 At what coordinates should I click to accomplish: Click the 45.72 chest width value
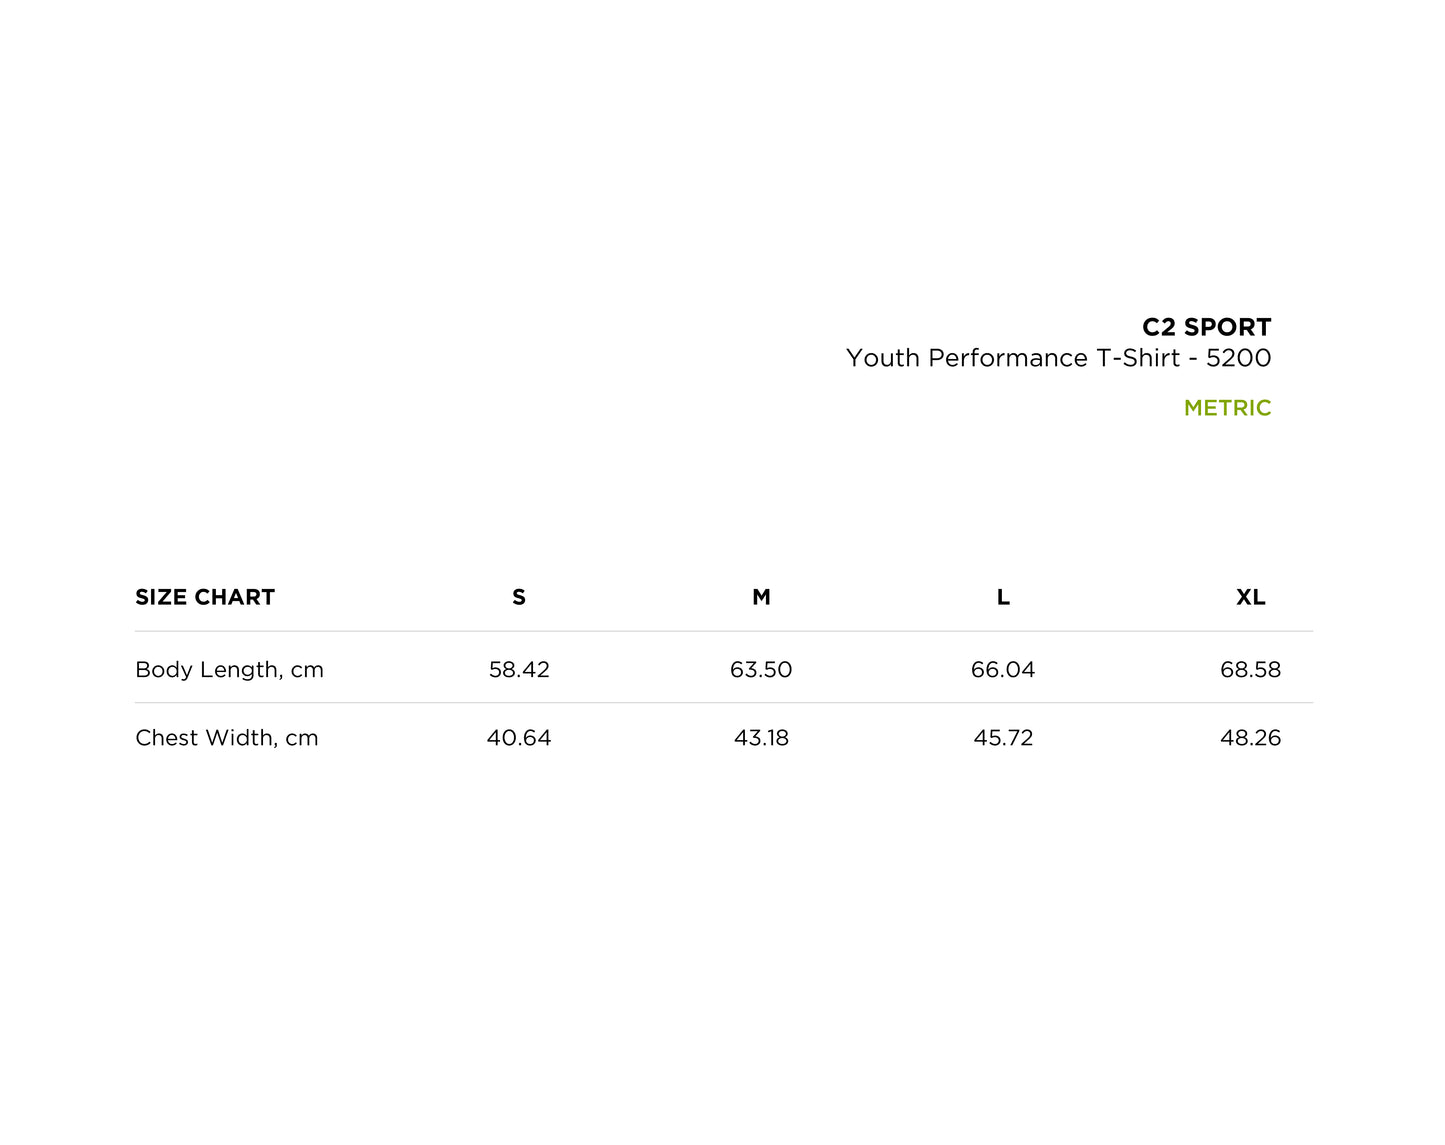pyautogui.click(x=1003, y=738)
